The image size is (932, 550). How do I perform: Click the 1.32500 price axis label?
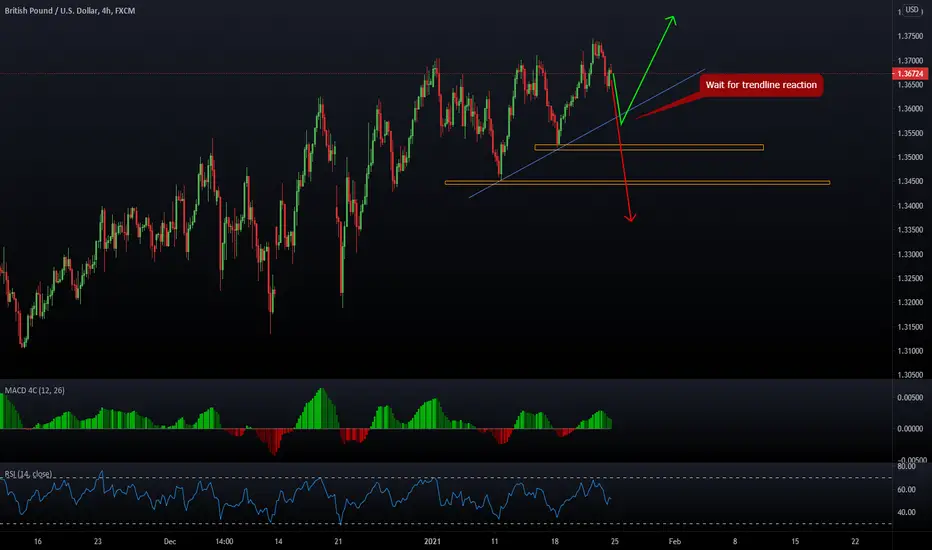pyautogui.click(x=910, y=278)
